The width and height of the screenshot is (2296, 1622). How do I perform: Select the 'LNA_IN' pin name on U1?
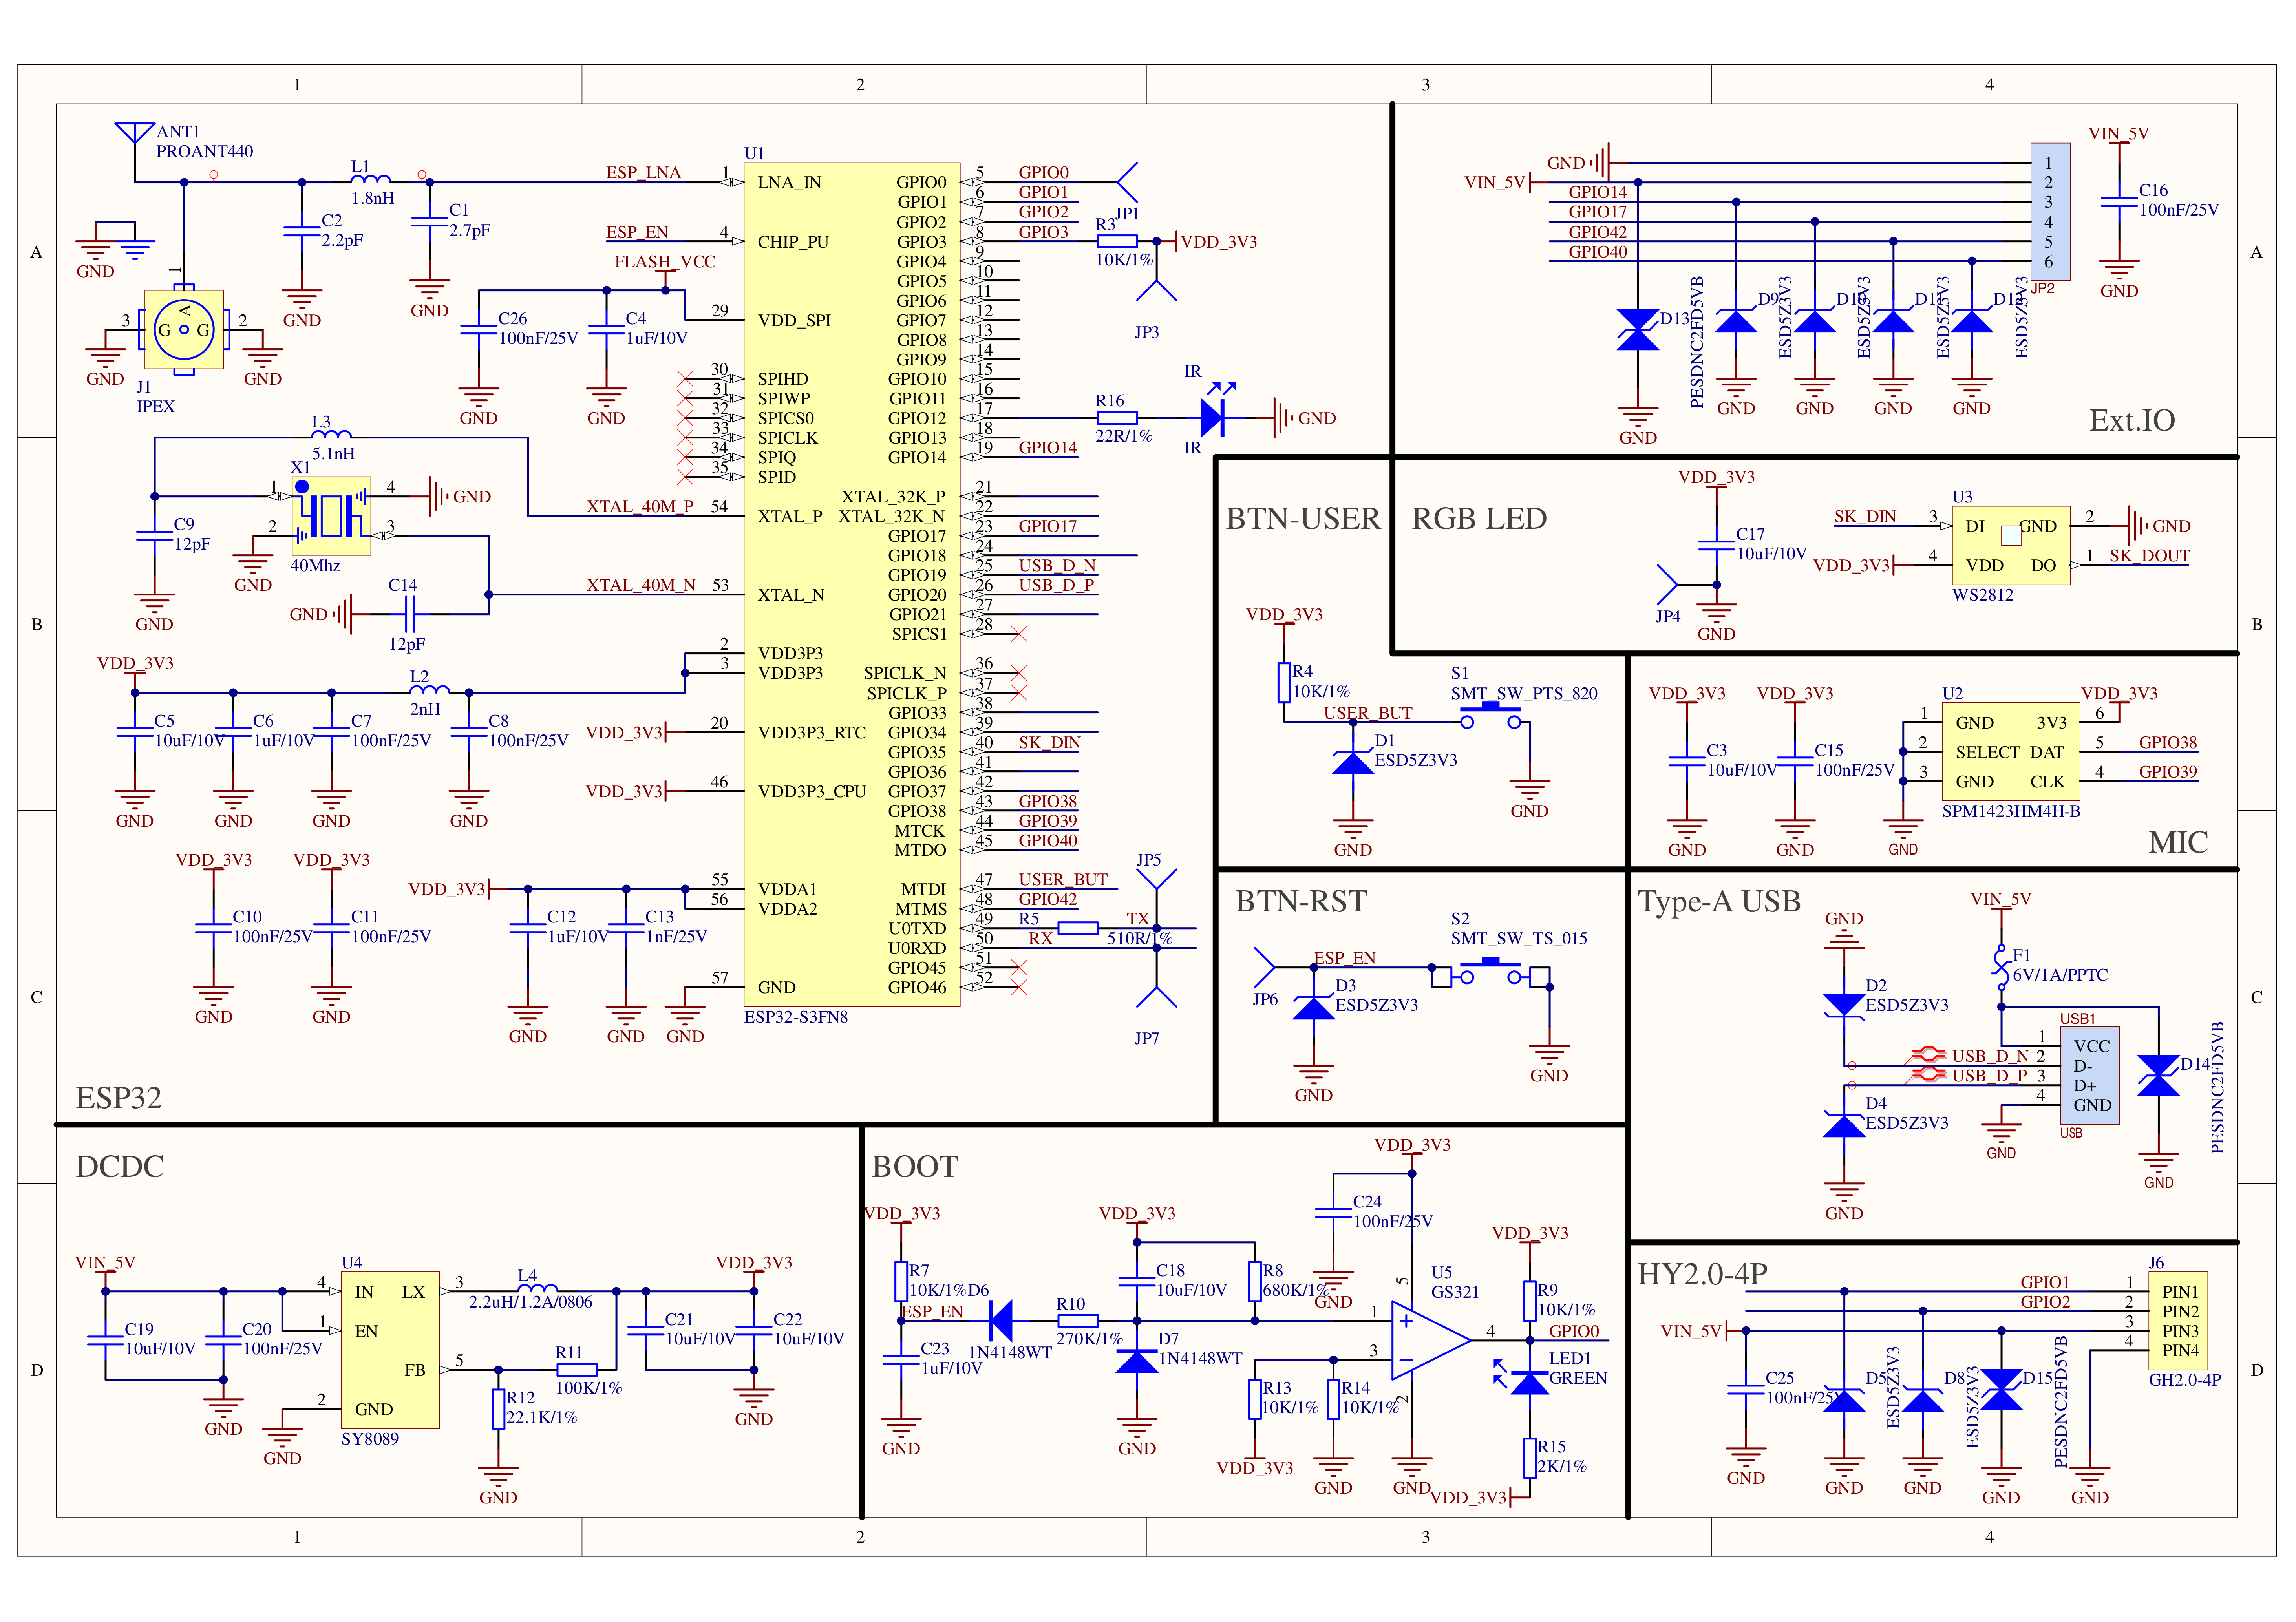(789, 182)
